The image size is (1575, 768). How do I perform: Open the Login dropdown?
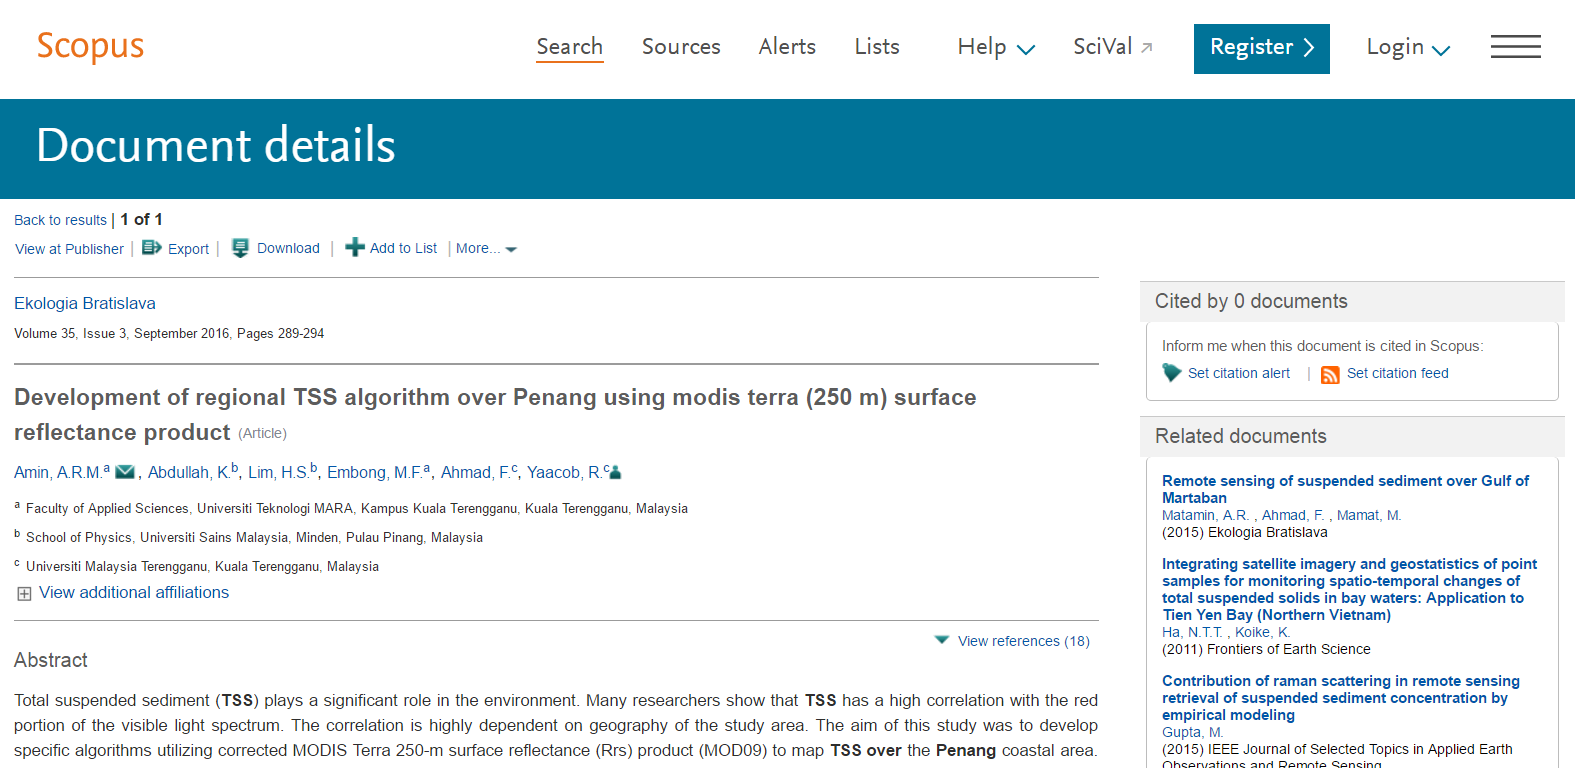pyautogui.click(x=1408, y=48)
